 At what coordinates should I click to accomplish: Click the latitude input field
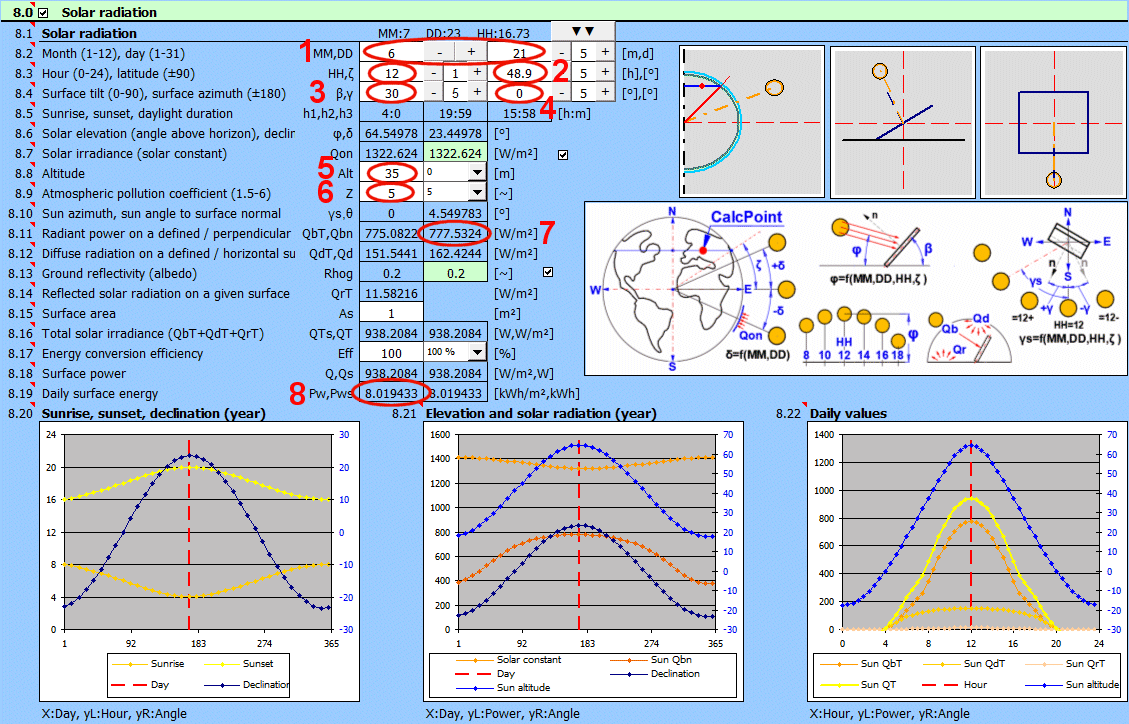coord(519,73)
